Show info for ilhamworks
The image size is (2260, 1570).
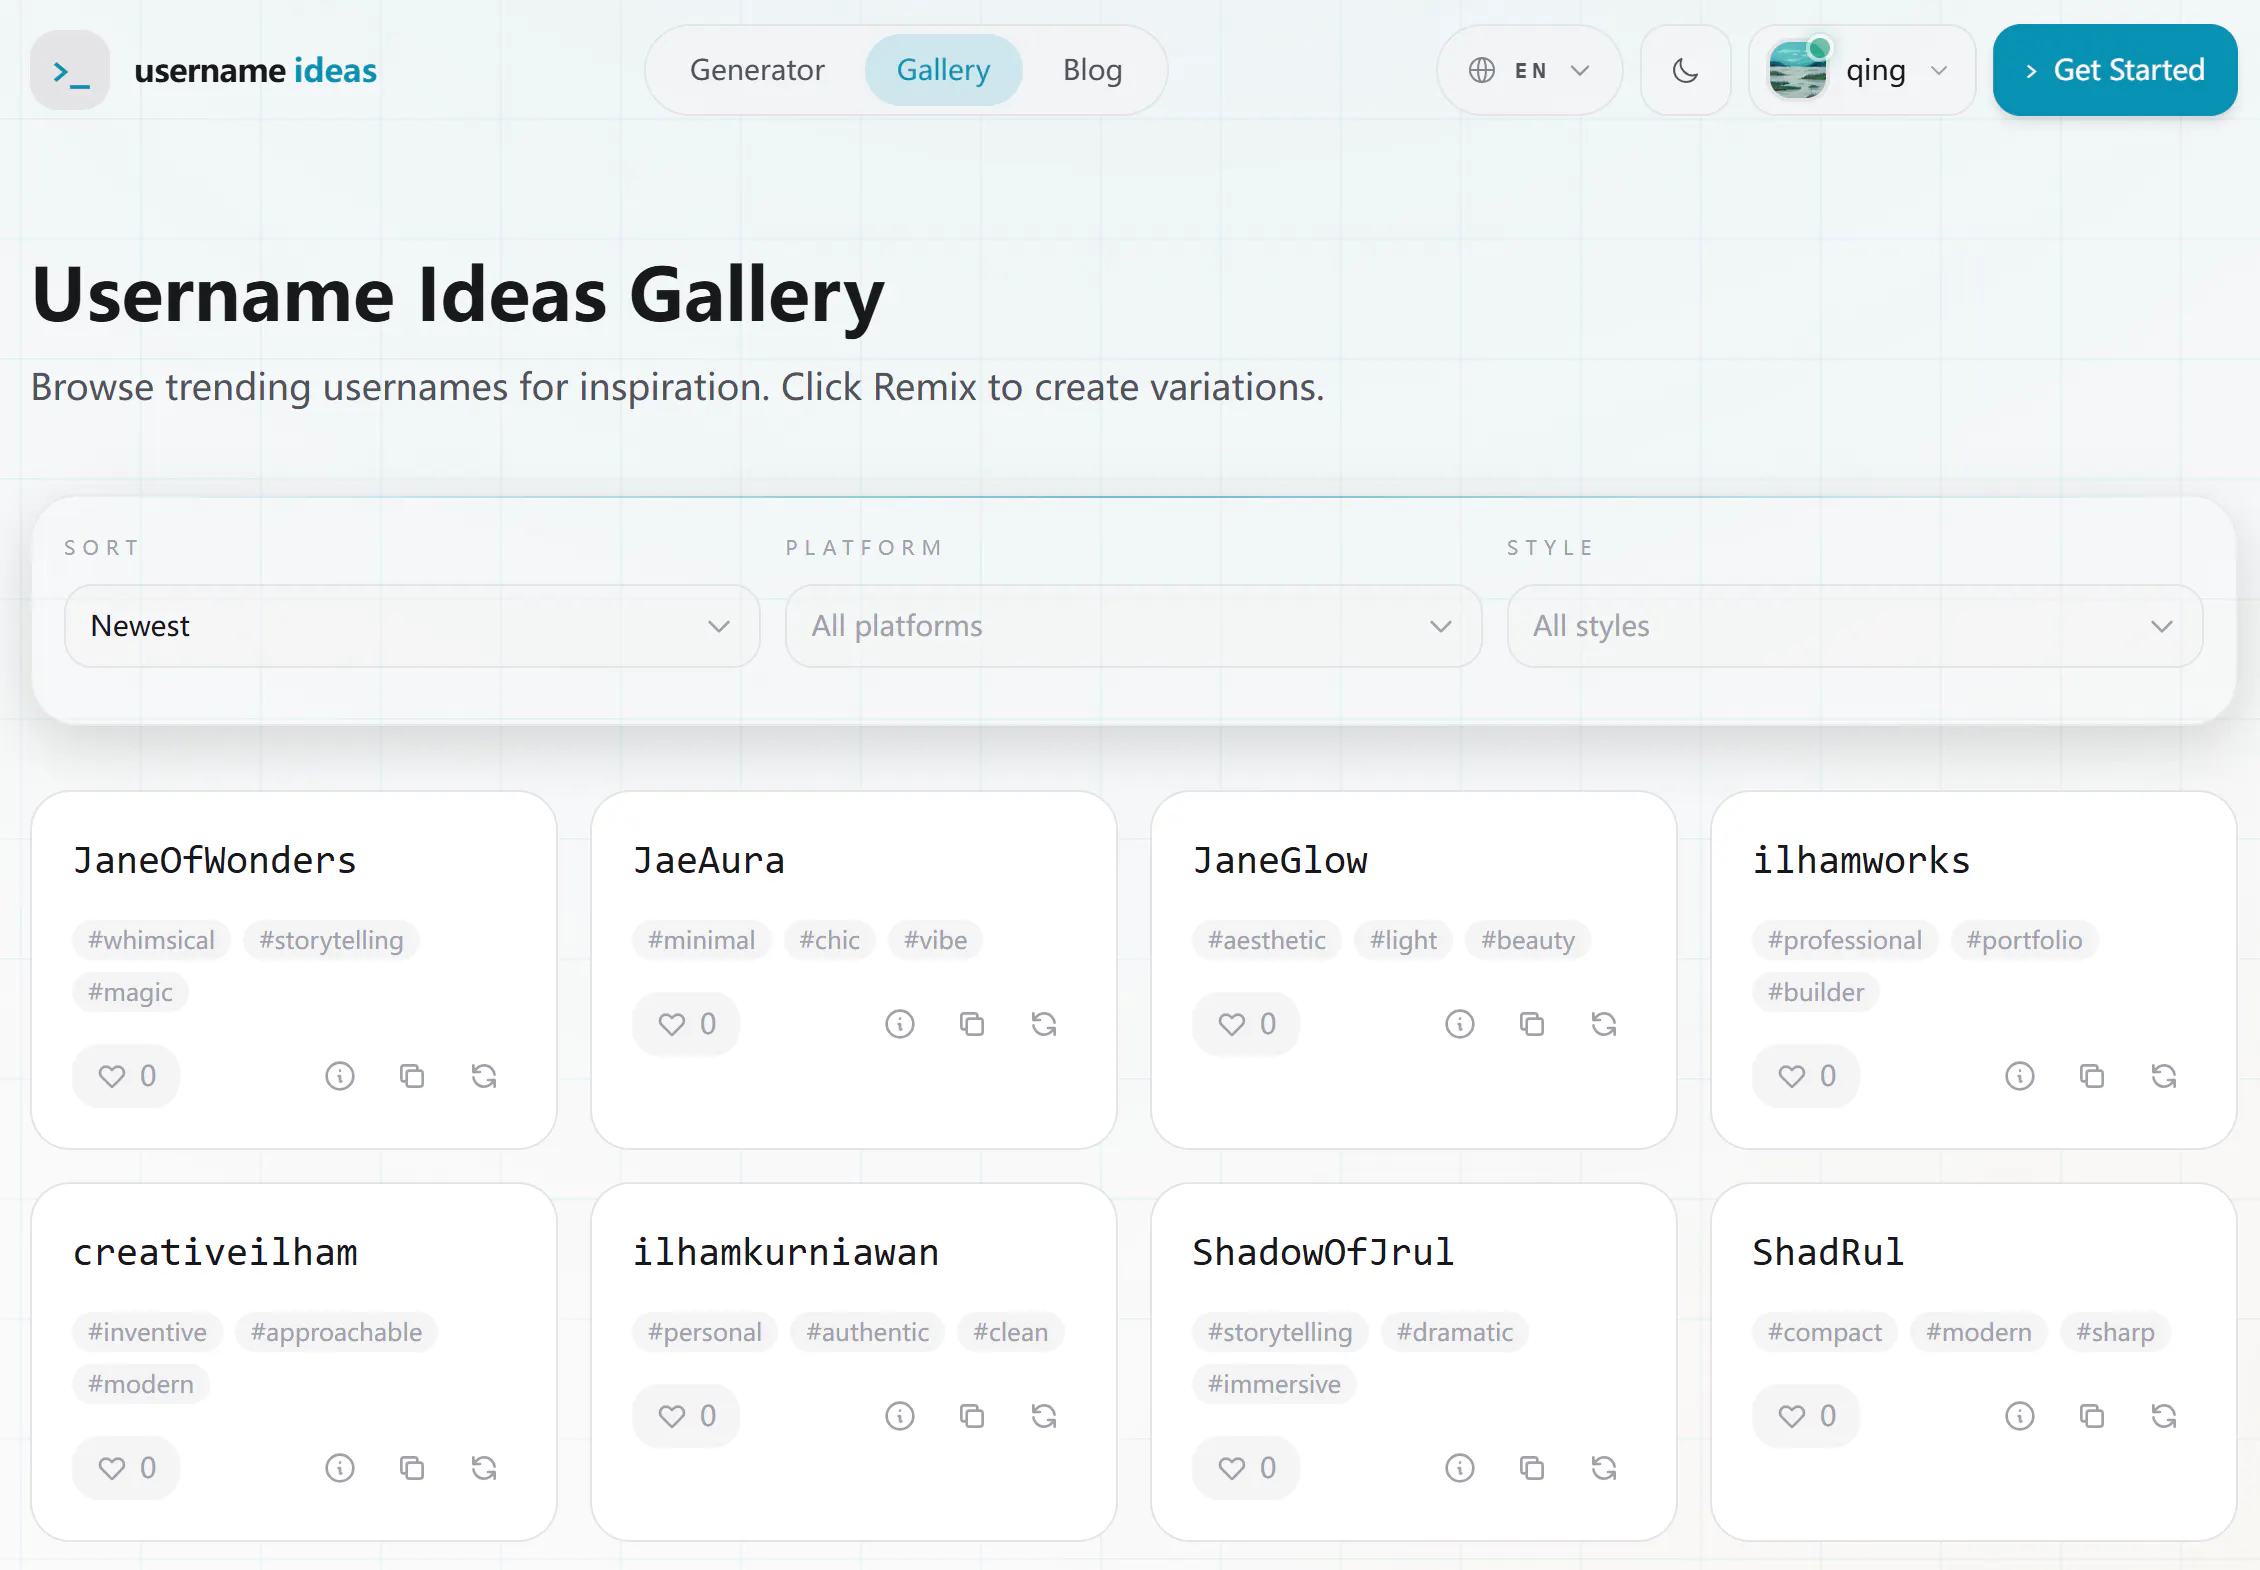pos(2020,1076)
